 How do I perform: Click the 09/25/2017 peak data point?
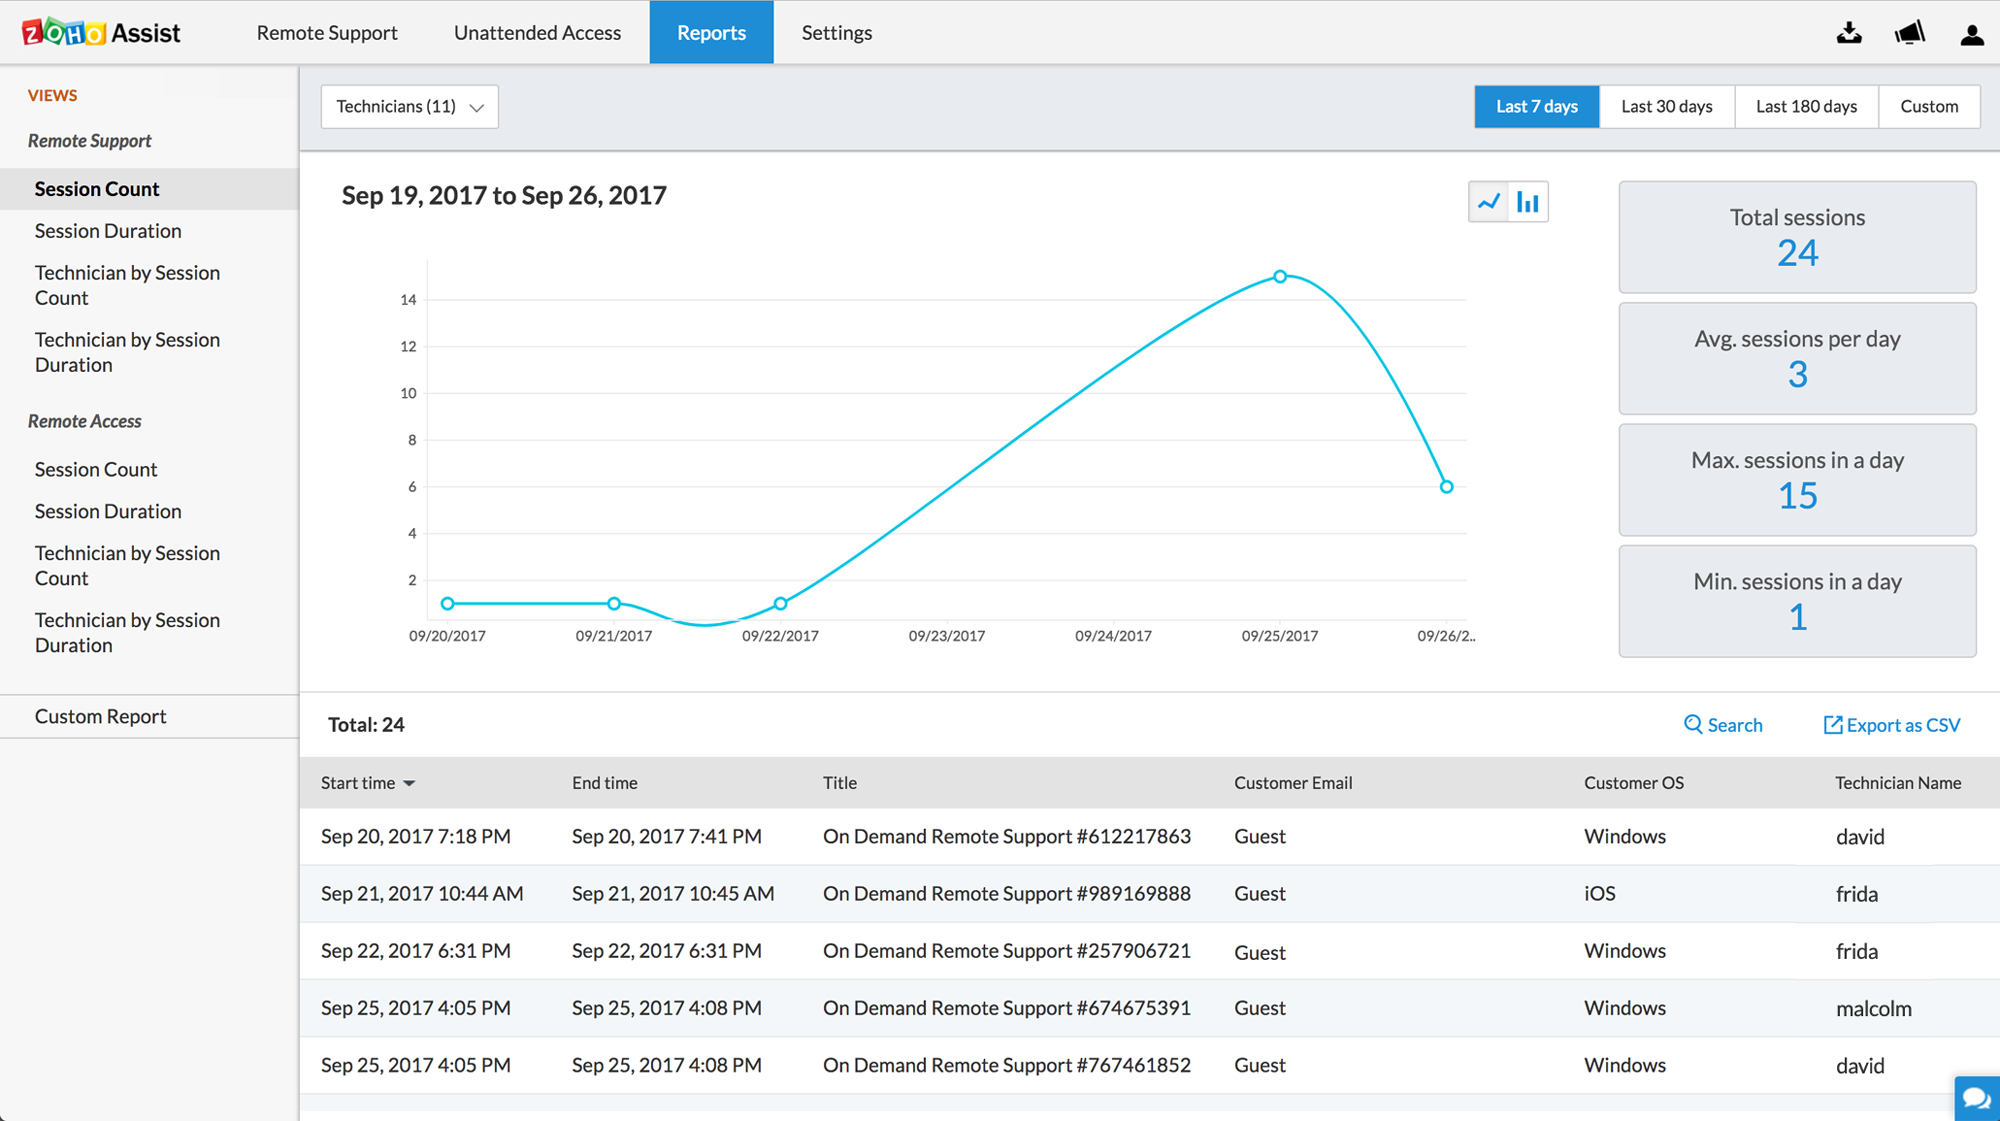pos(1280,276)
